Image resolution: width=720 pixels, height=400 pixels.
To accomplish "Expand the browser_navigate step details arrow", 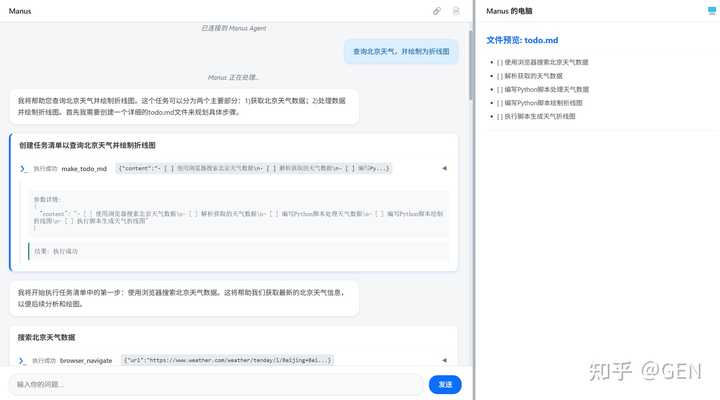I will (x=444, y=361).
